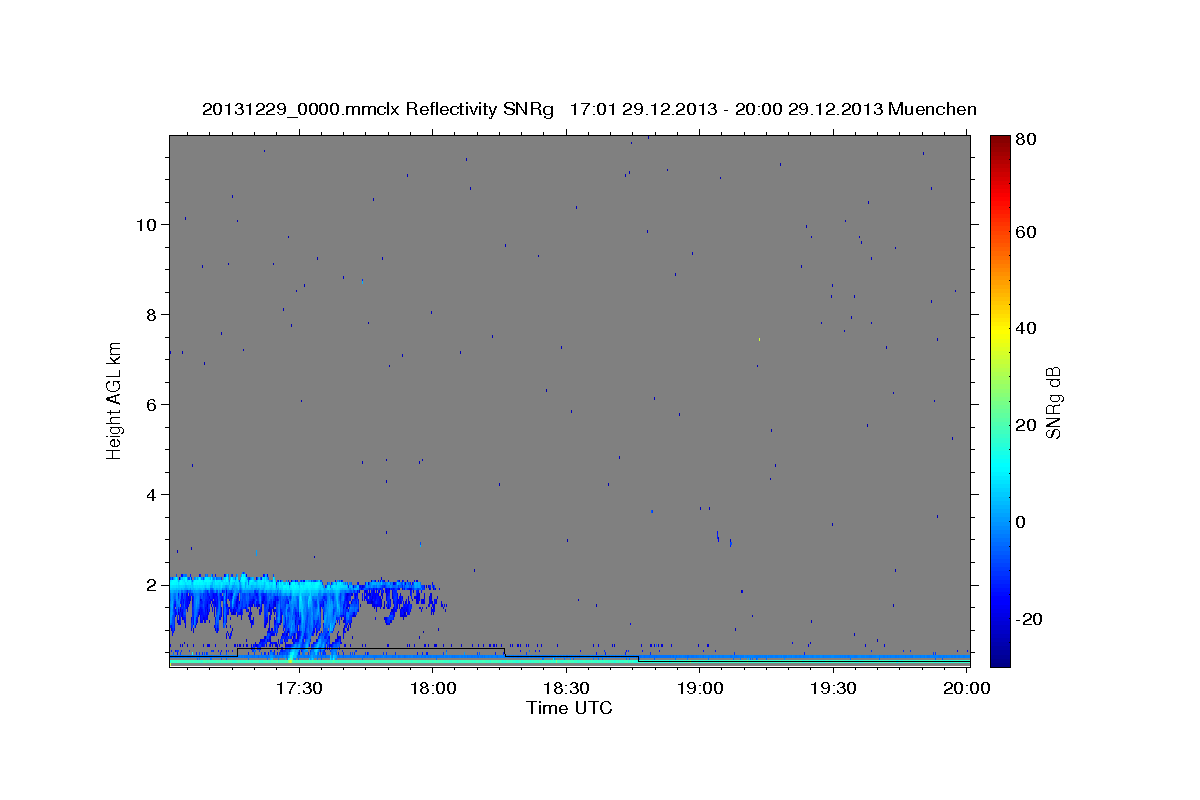Click the colorbar value 20
The width and height of the screenshot is (1200, 800).
[x=1026, y=425]
